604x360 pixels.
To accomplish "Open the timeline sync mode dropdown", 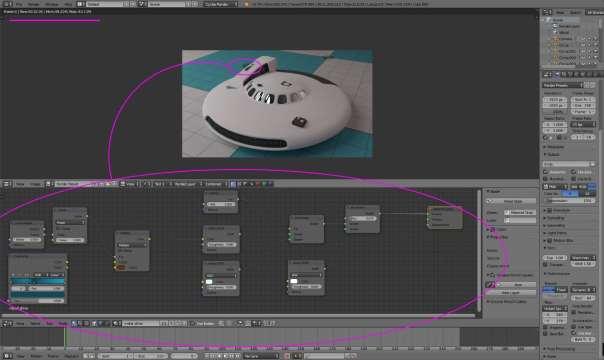I will pyautogui.click(x=261, y=356).
